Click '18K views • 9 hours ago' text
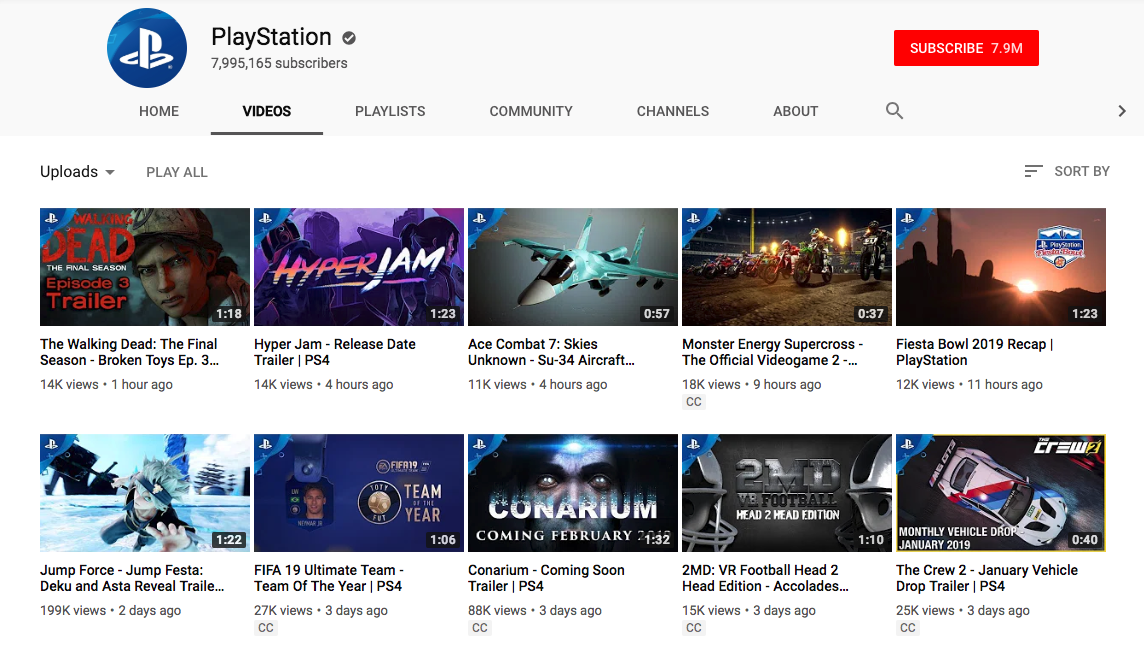 coord(751,385)
